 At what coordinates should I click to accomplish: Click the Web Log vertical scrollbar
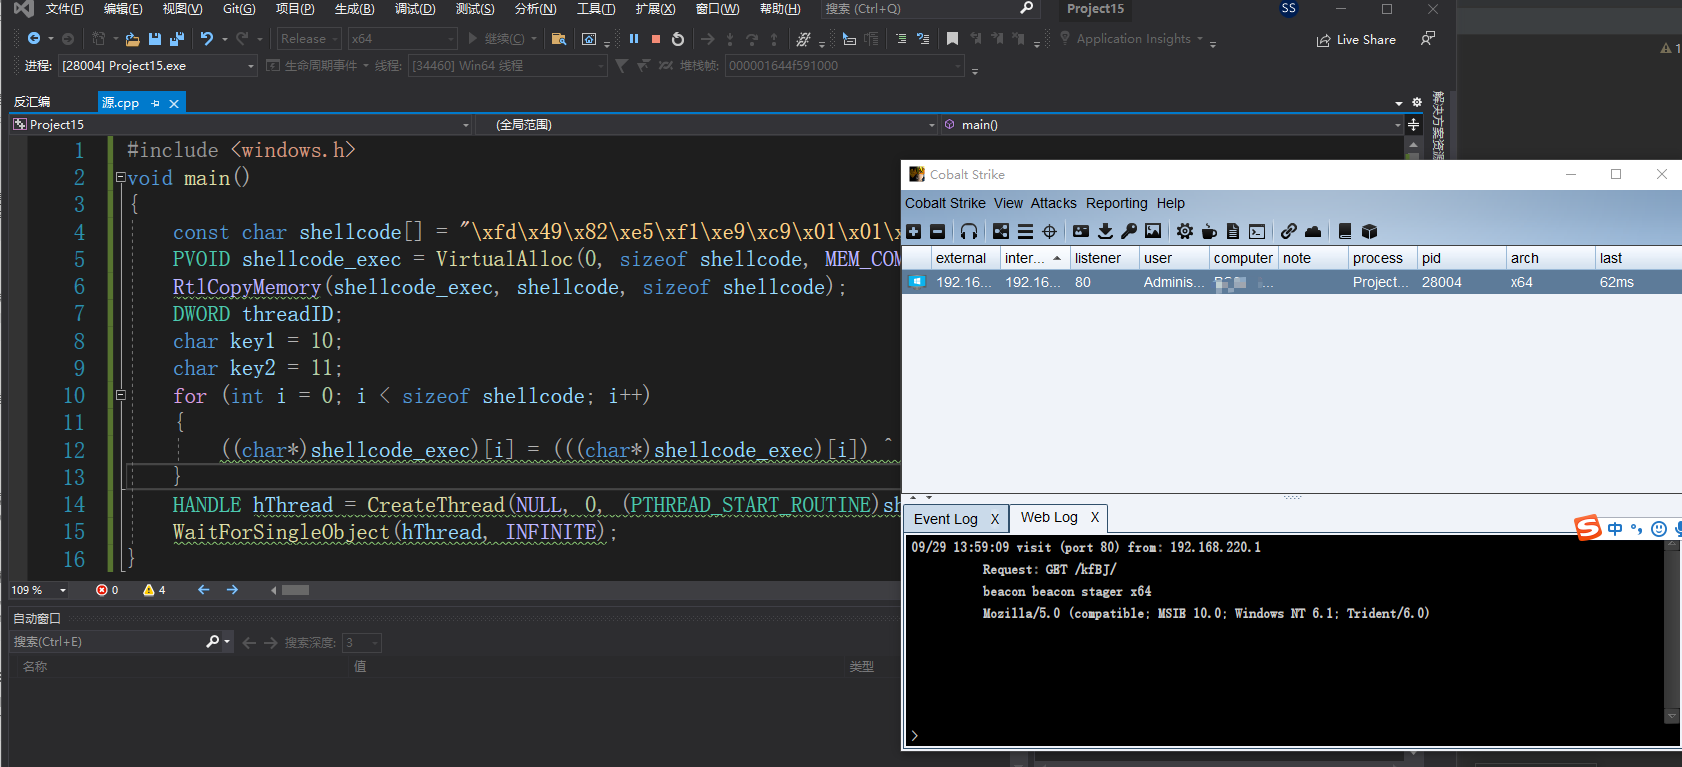click(1671, 631)
